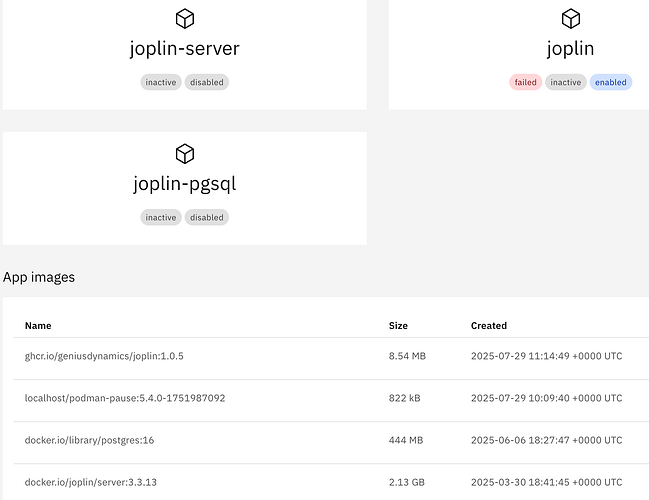Image resolution: width=649 pixels, height=500 pixels.
Task: Open the joplin card title
Action: click(x=571, y=49)
